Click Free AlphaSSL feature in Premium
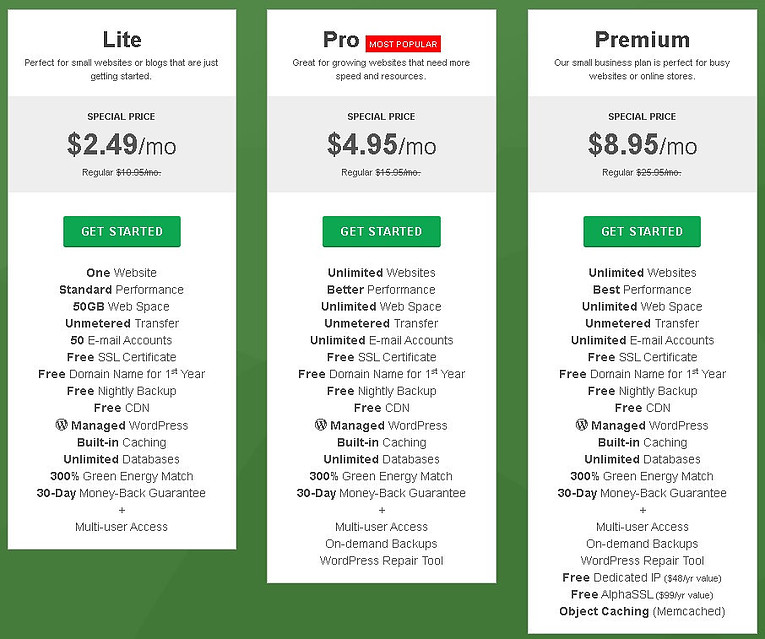The height and width of the screenshot is (639, 765). [642, 595]
